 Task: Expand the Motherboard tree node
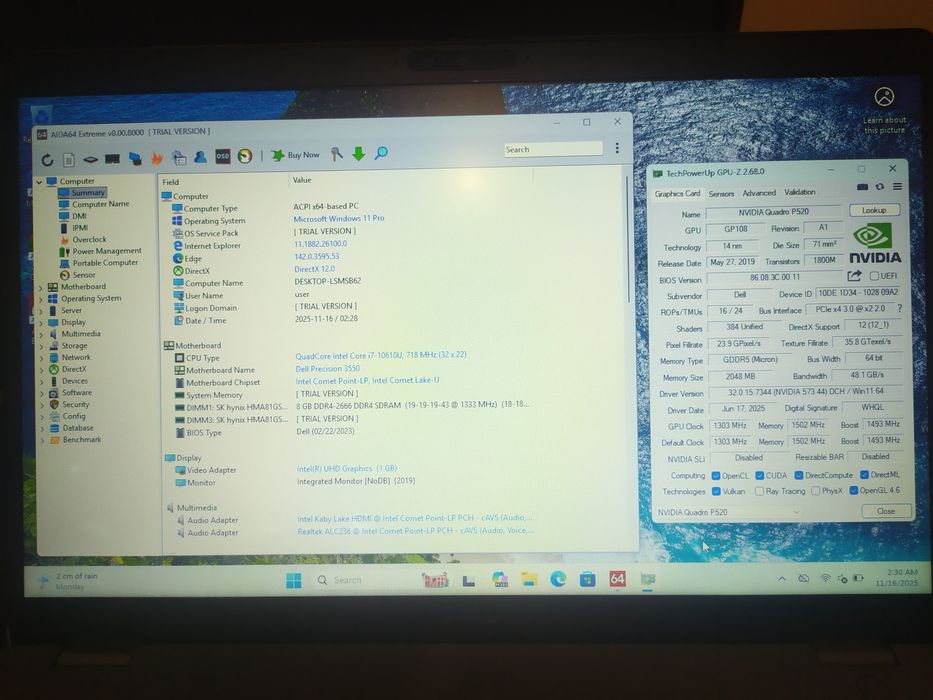(x=42, y=288)
